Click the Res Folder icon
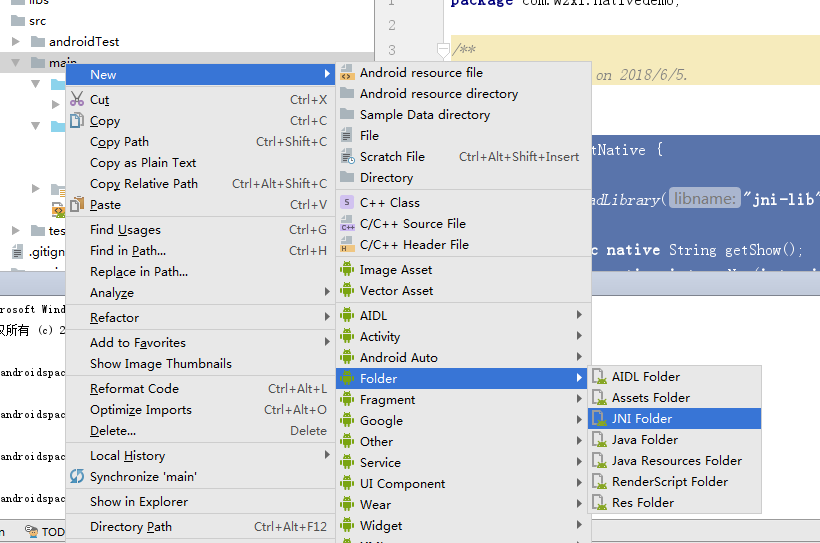Screen dimensions: 820x543 (599, 503)
